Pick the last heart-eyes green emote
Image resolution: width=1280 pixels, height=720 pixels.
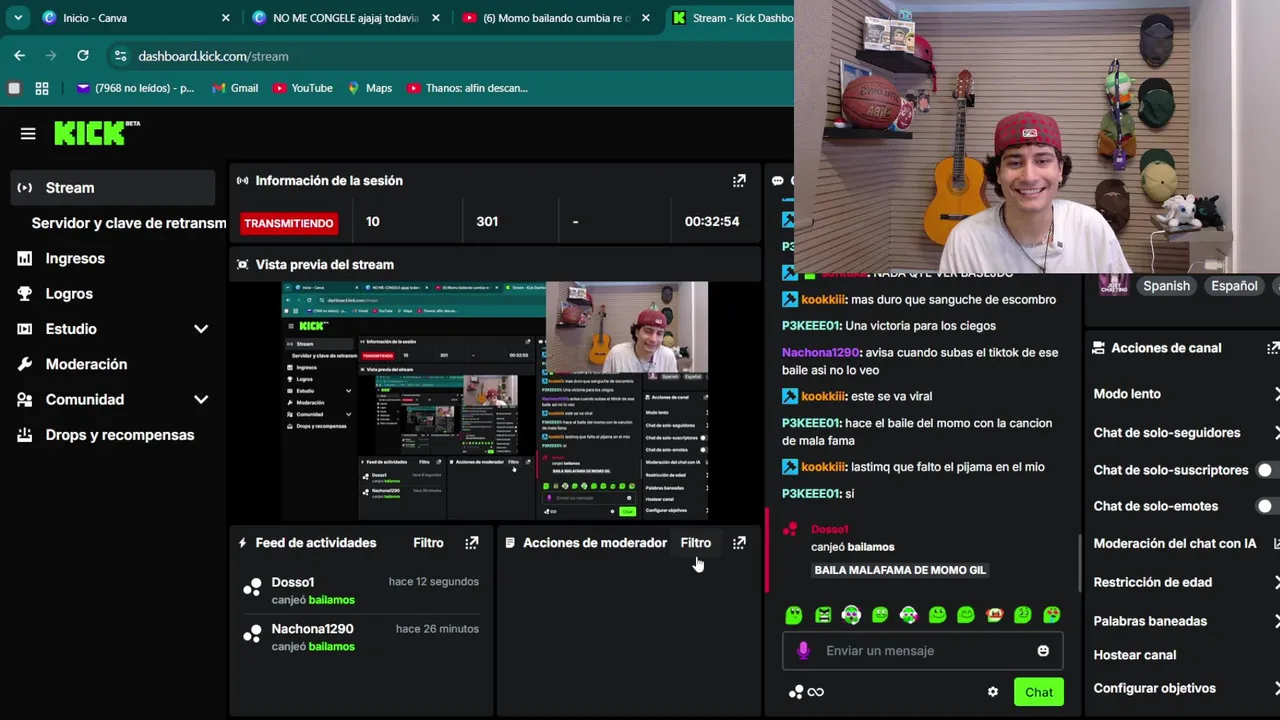pos(1052,615)
